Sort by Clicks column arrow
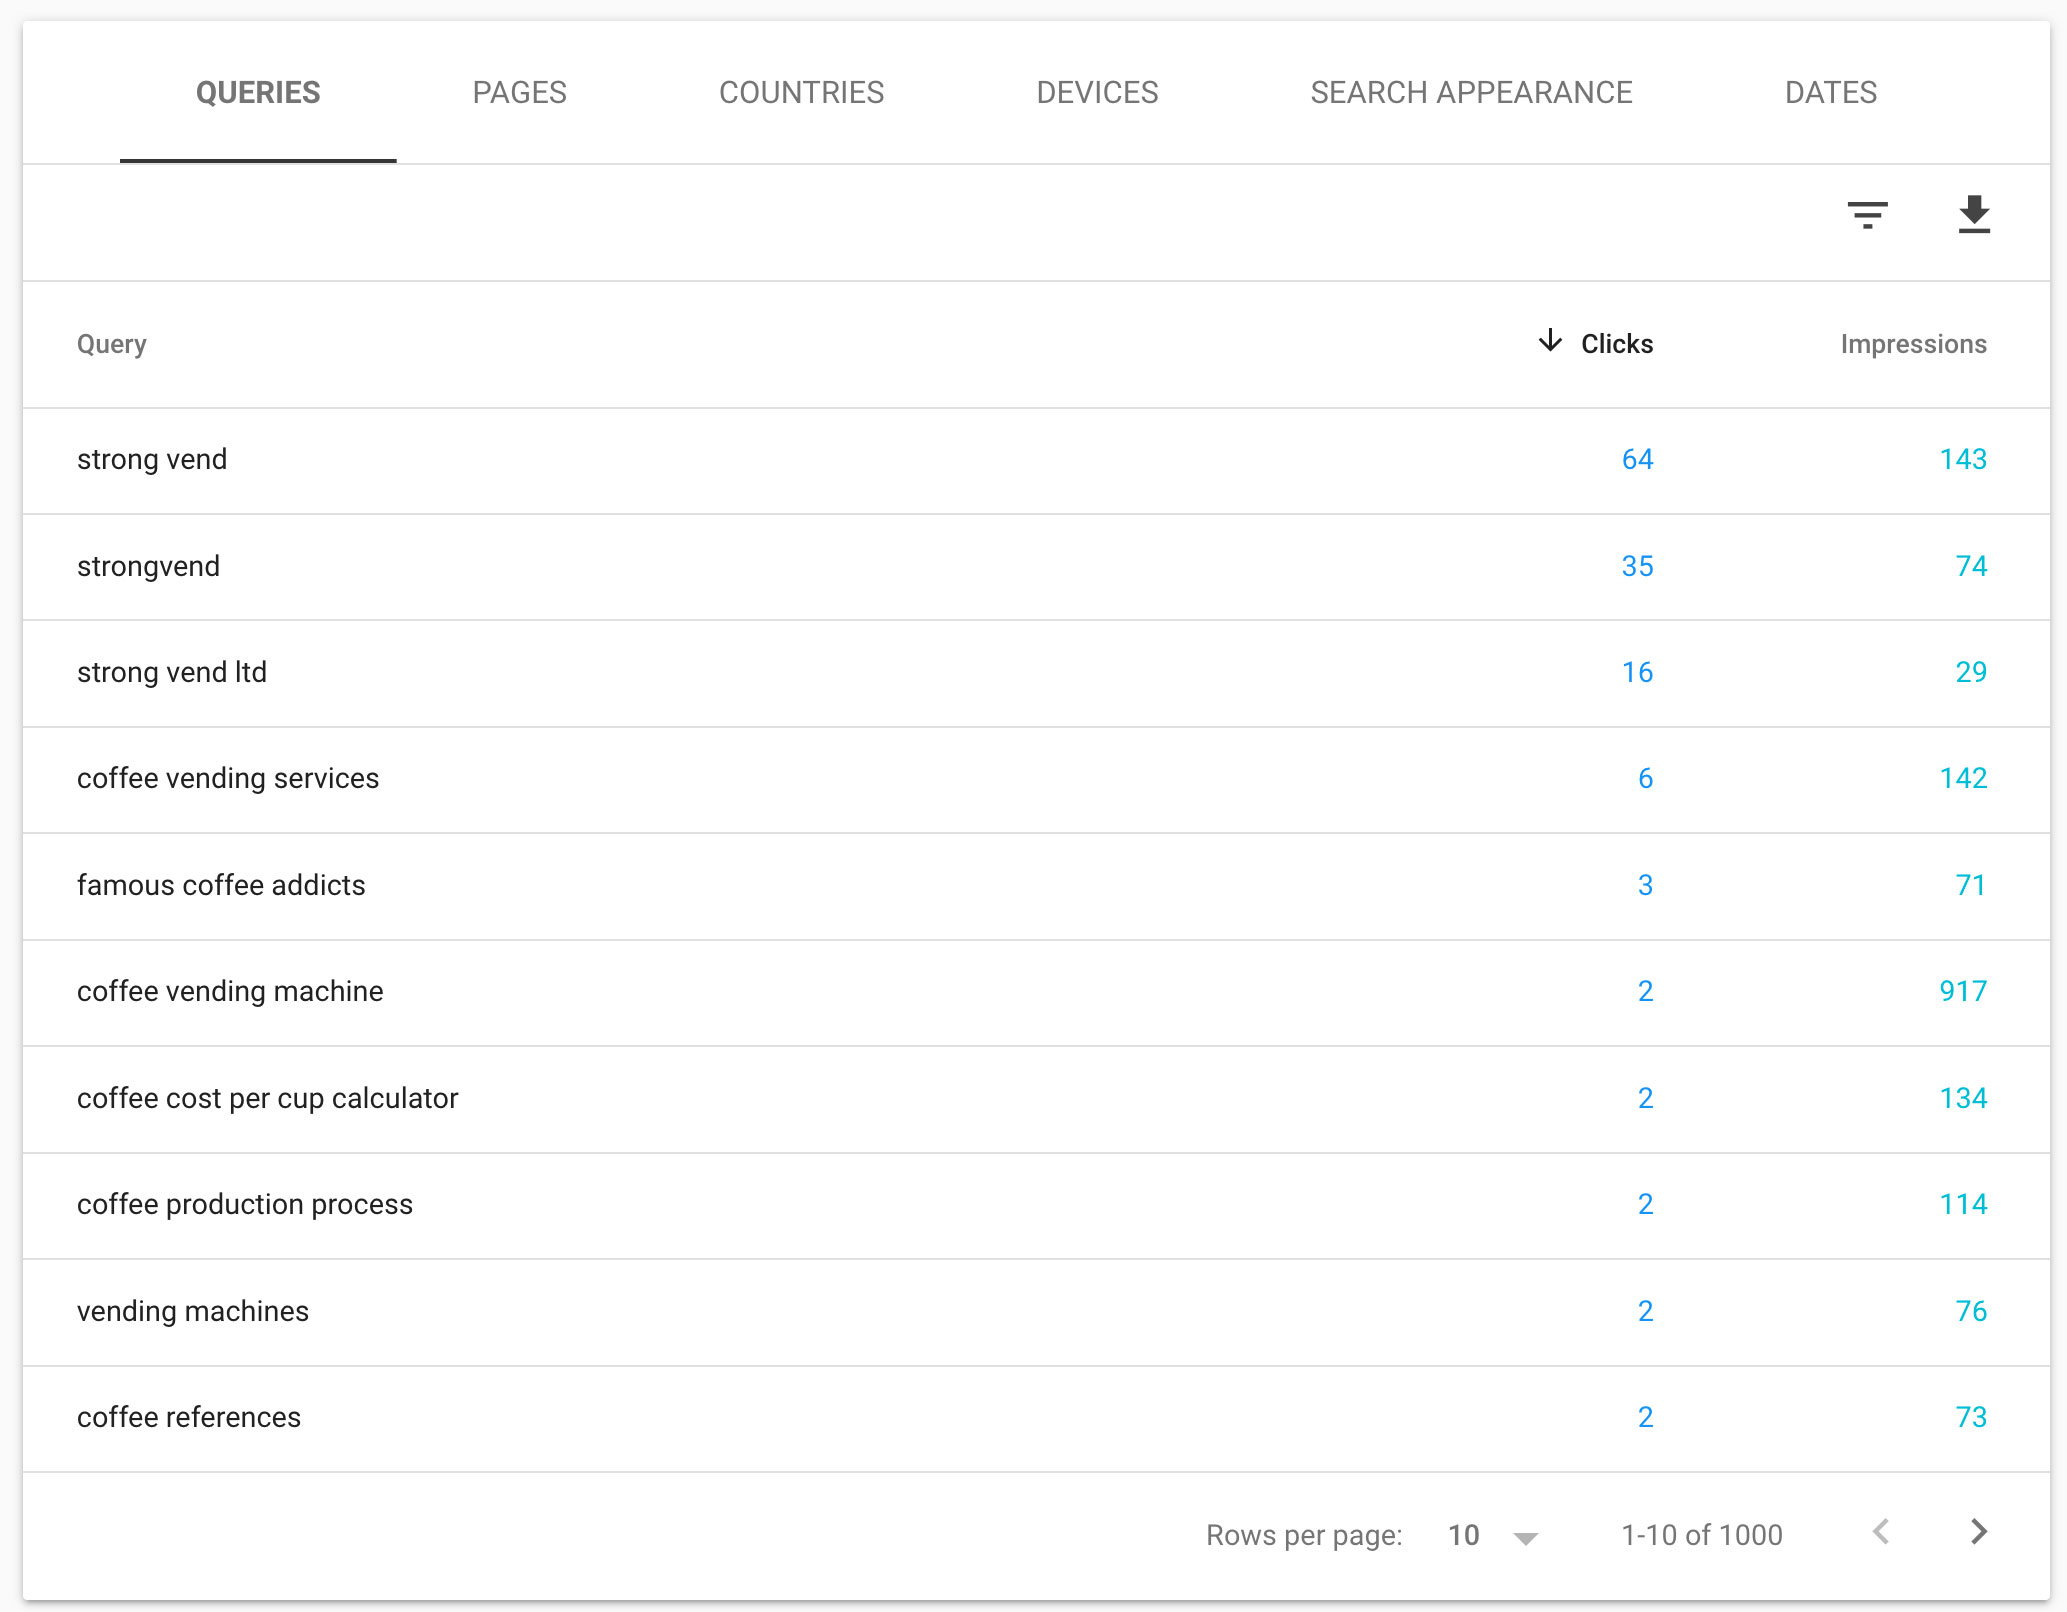2067x1612 pixels. point(1550,341)
